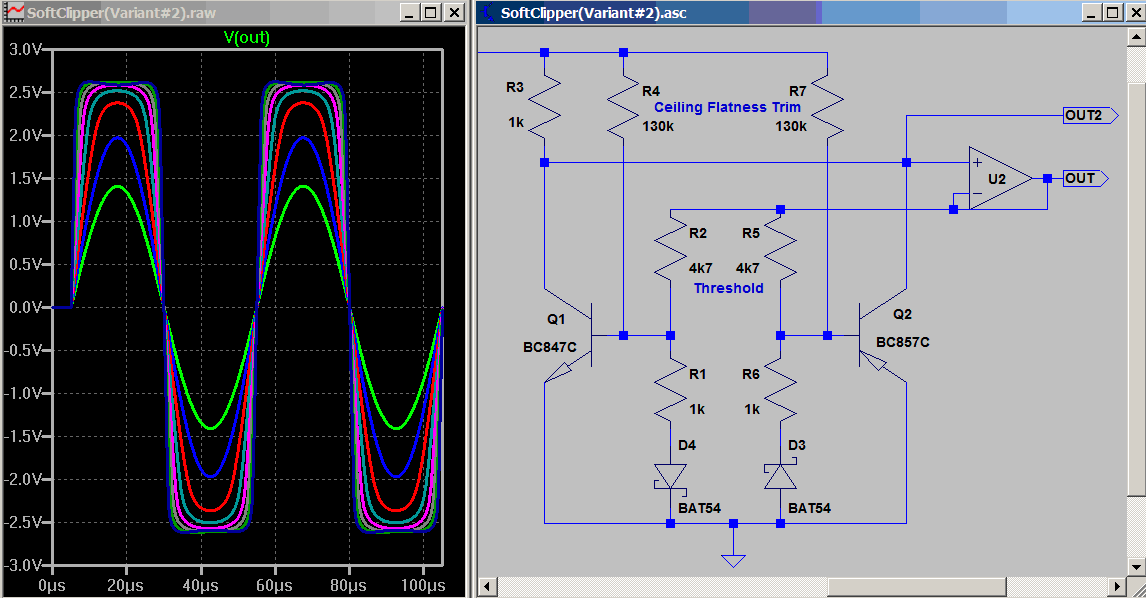Click the 4k7 value of R5
1146x598 pixels.
[748, 268]
